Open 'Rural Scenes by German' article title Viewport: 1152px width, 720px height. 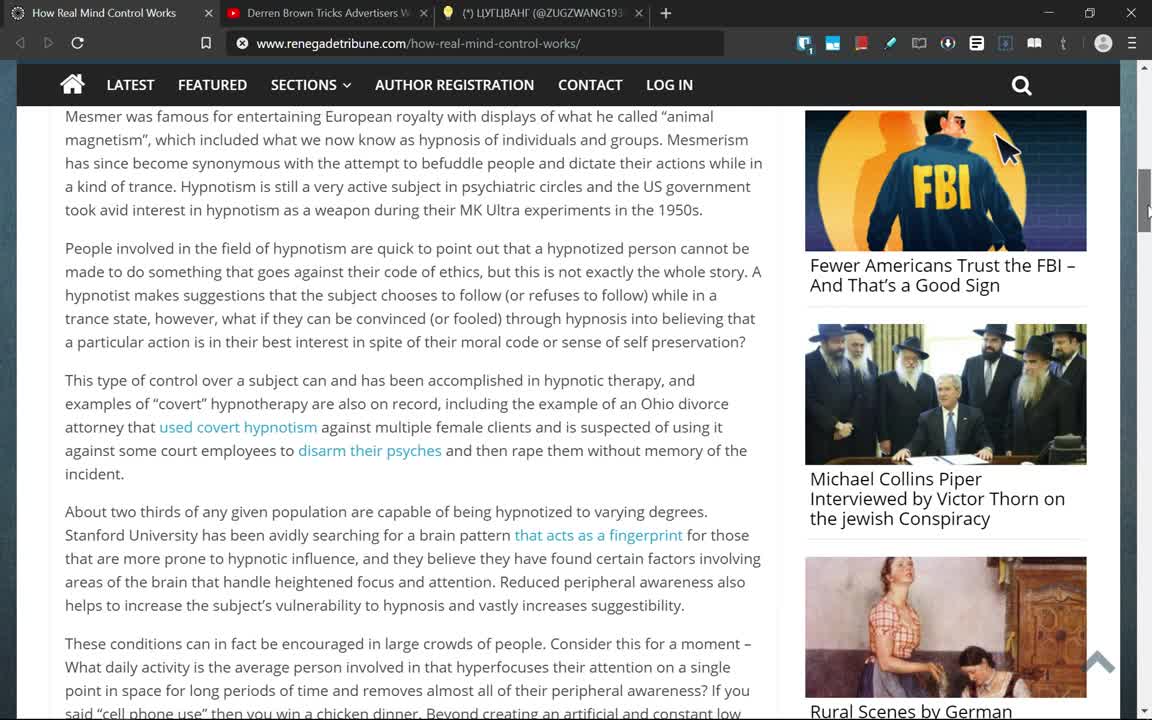click(x=911, y=711)
